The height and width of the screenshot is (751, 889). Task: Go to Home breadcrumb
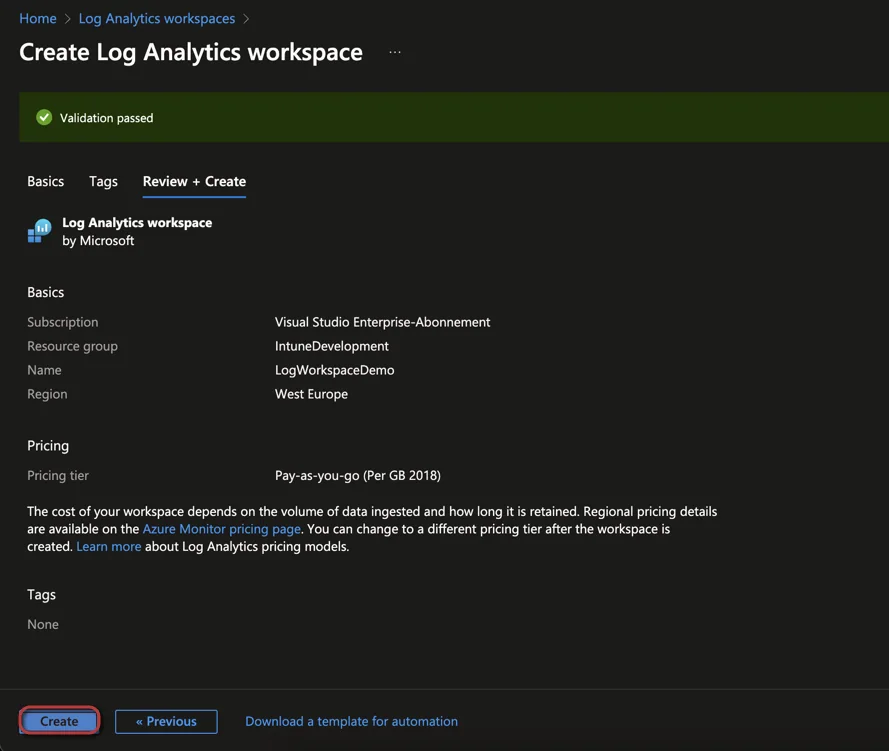tap(38, 19)
